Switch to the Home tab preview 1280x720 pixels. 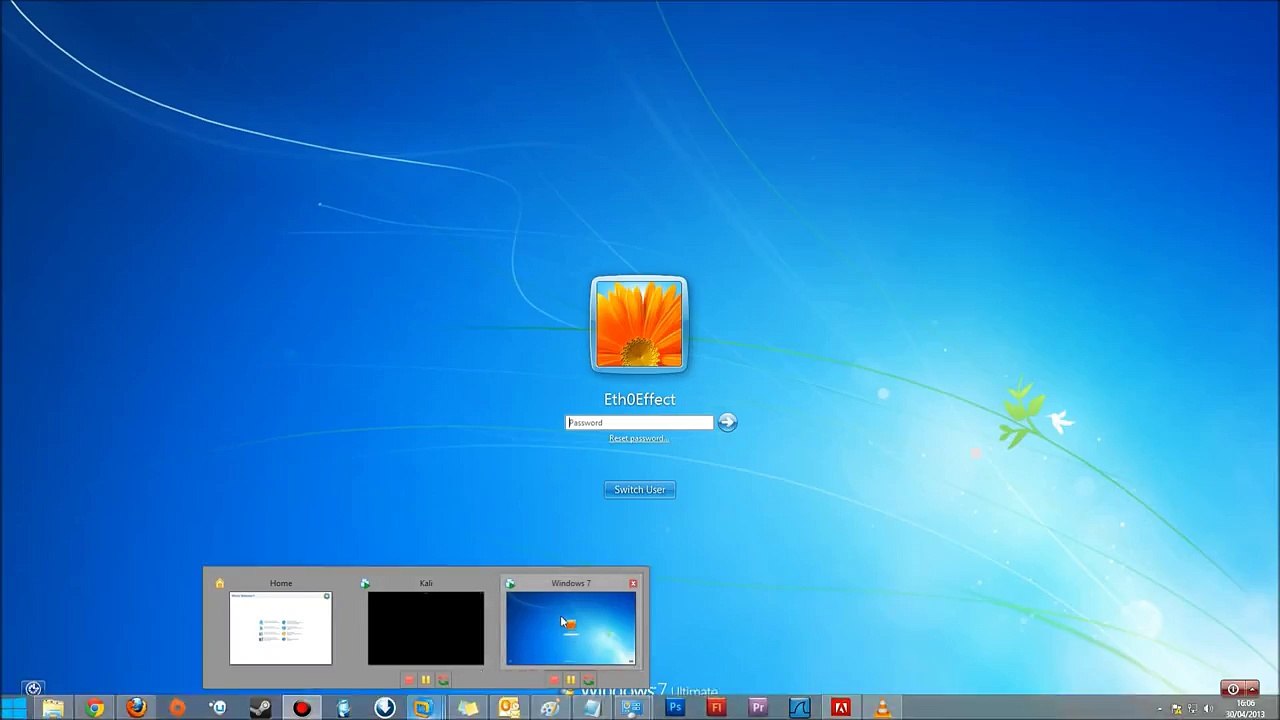[281, 628]
